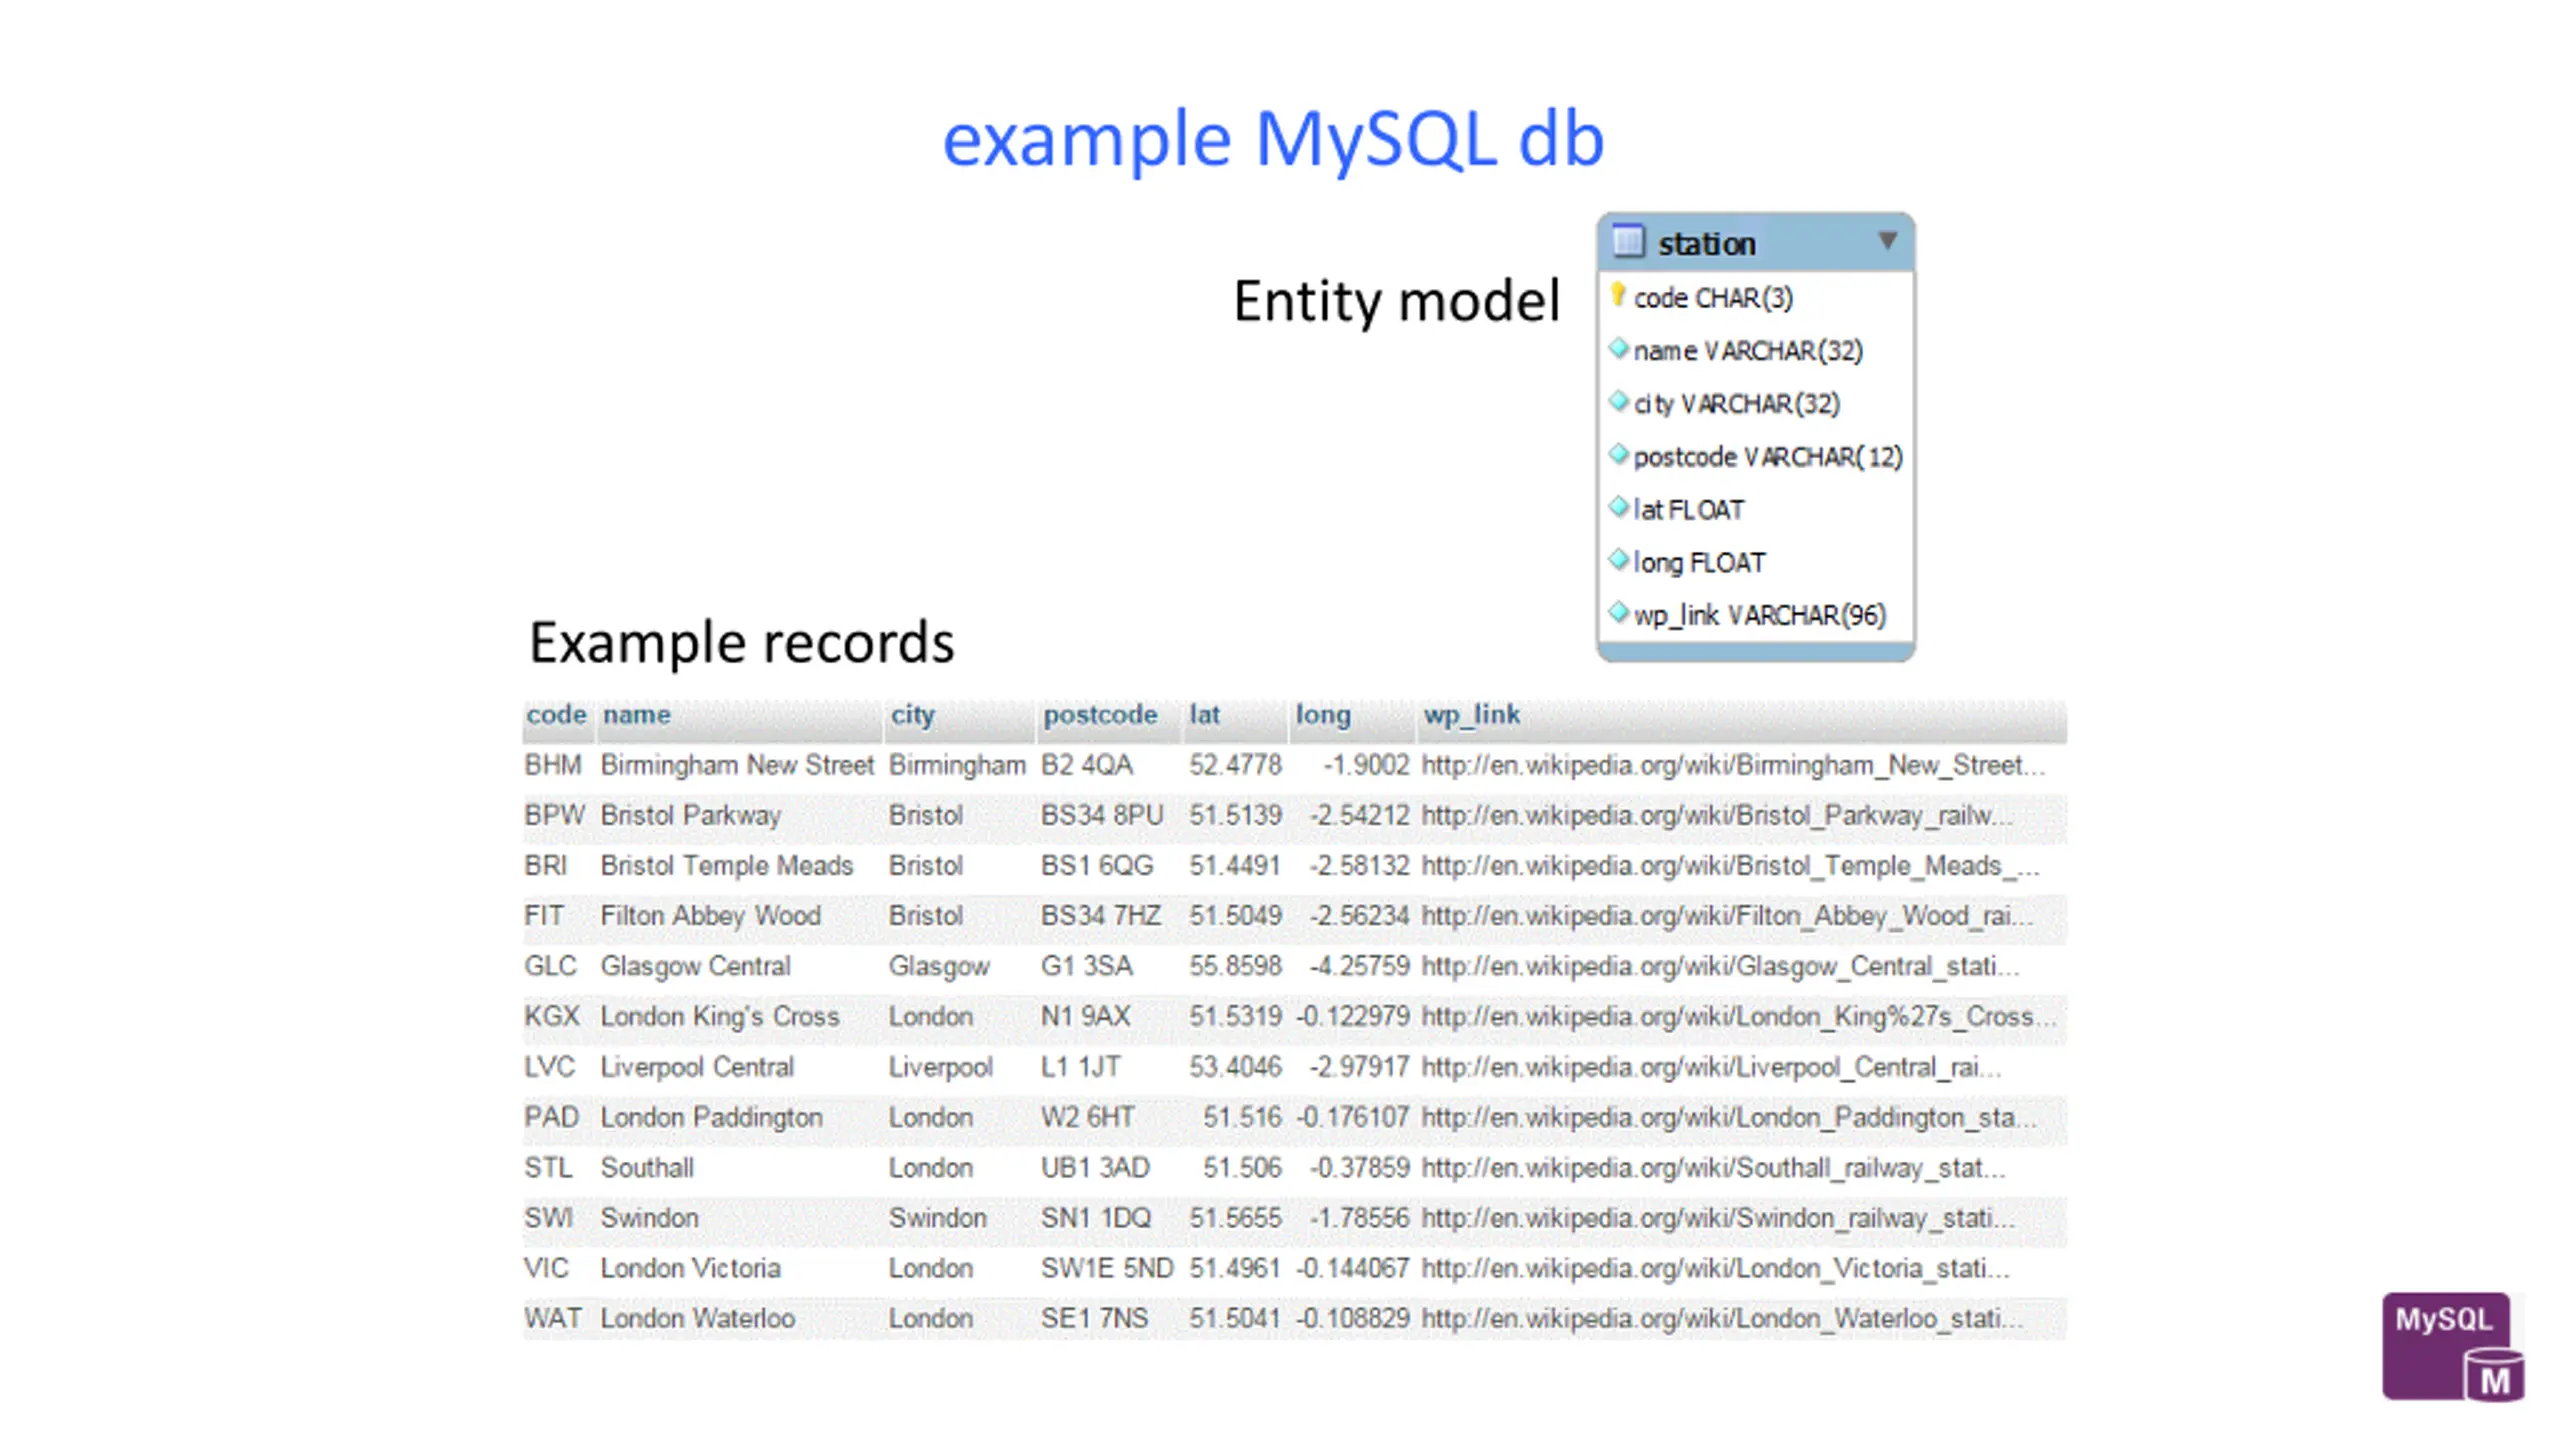Click the diamond icon beside city VARCHAR(32)
This screenshot has height=1440, width=2560.
1618,402
